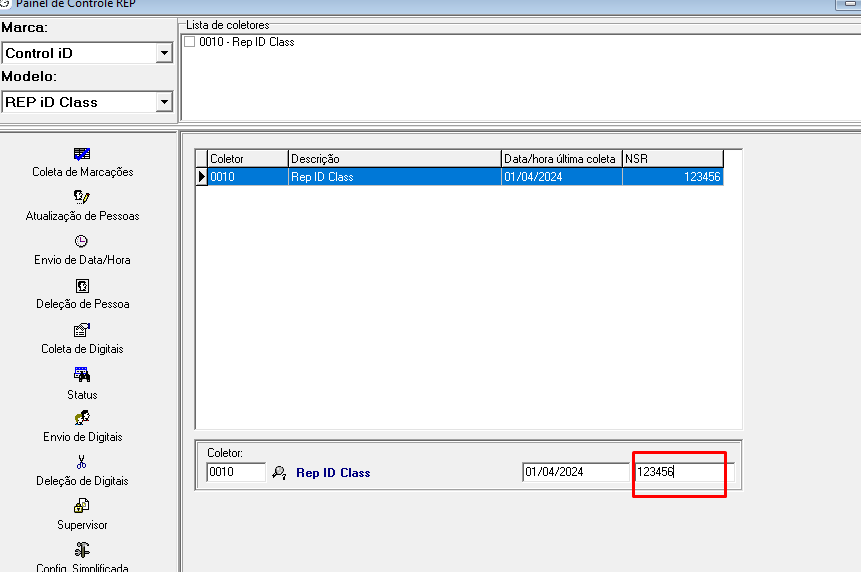
Task: Click Deleção de Digitais scissors icon
Action: click(x=82, y=462)
